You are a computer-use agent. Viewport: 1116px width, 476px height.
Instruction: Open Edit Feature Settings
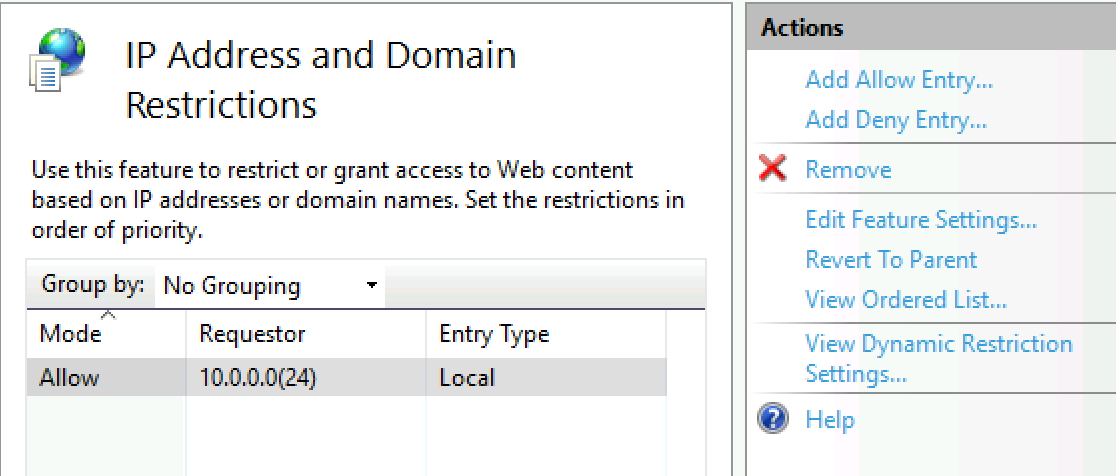[921, 220]
